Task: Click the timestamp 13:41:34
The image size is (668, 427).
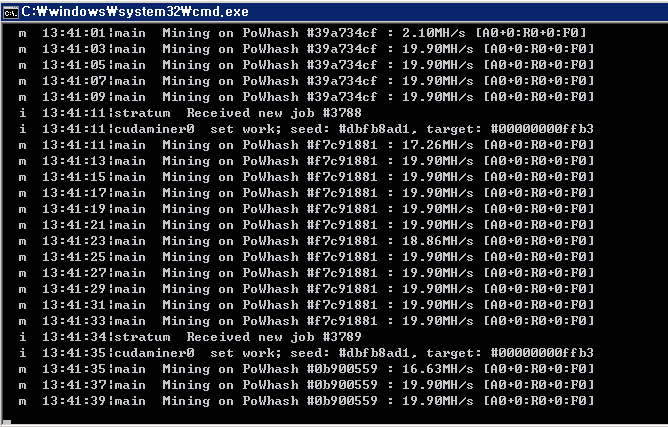Action: (74, 337)
